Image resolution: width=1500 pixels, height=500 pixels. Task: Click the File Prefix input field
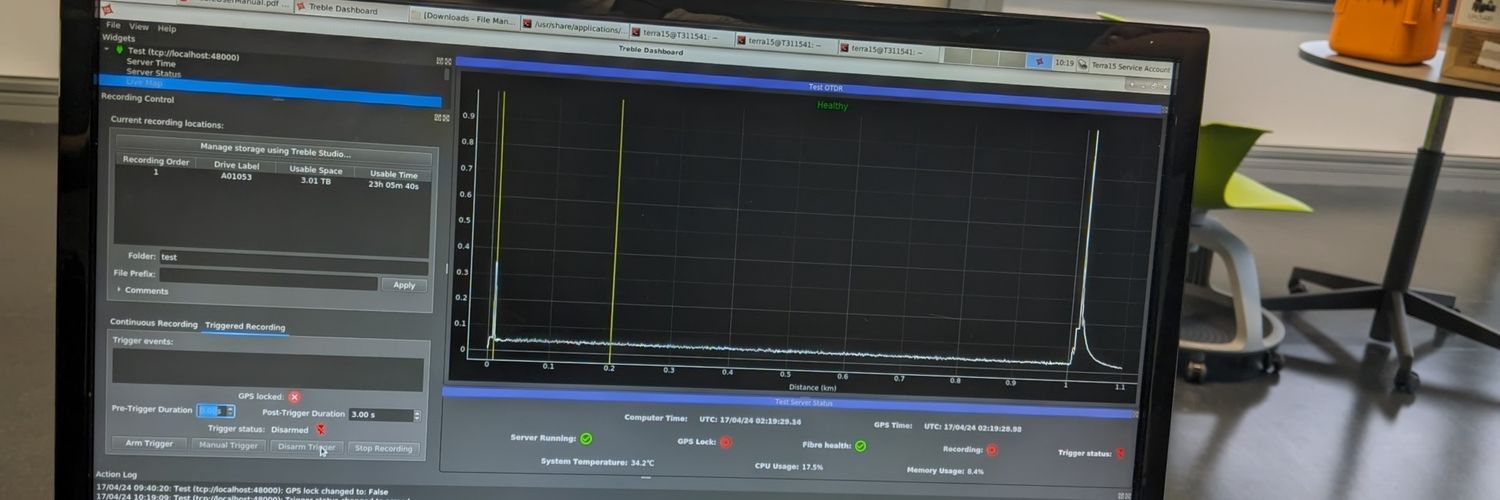(268, 277)
